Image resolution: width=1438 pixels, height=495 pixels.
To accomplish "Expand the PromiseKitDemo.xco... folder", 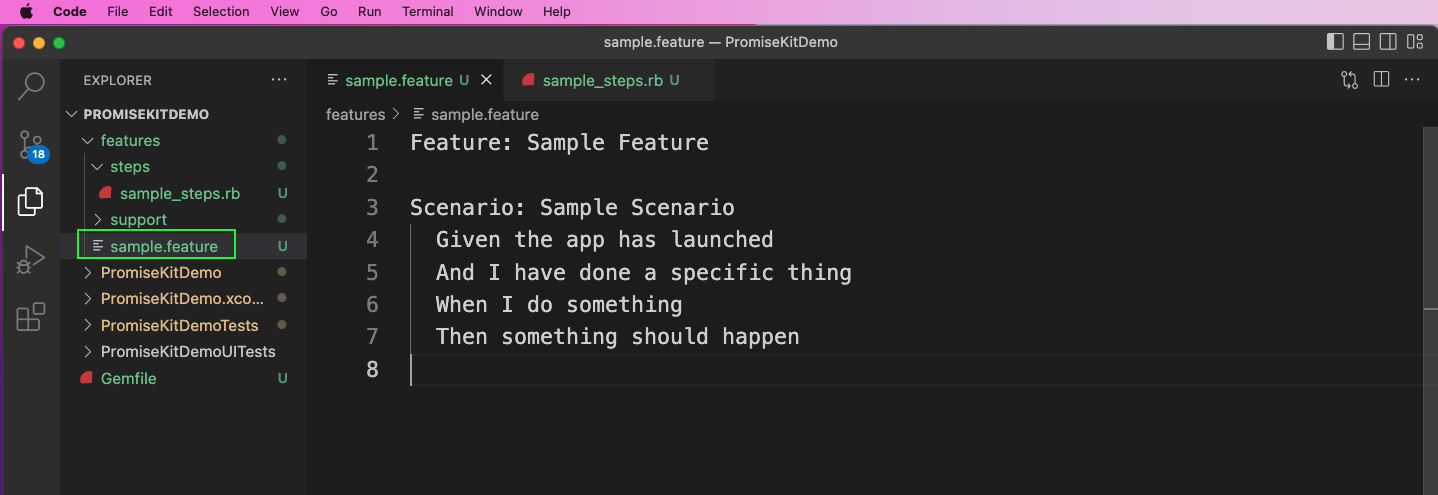I will pos(88,299).
